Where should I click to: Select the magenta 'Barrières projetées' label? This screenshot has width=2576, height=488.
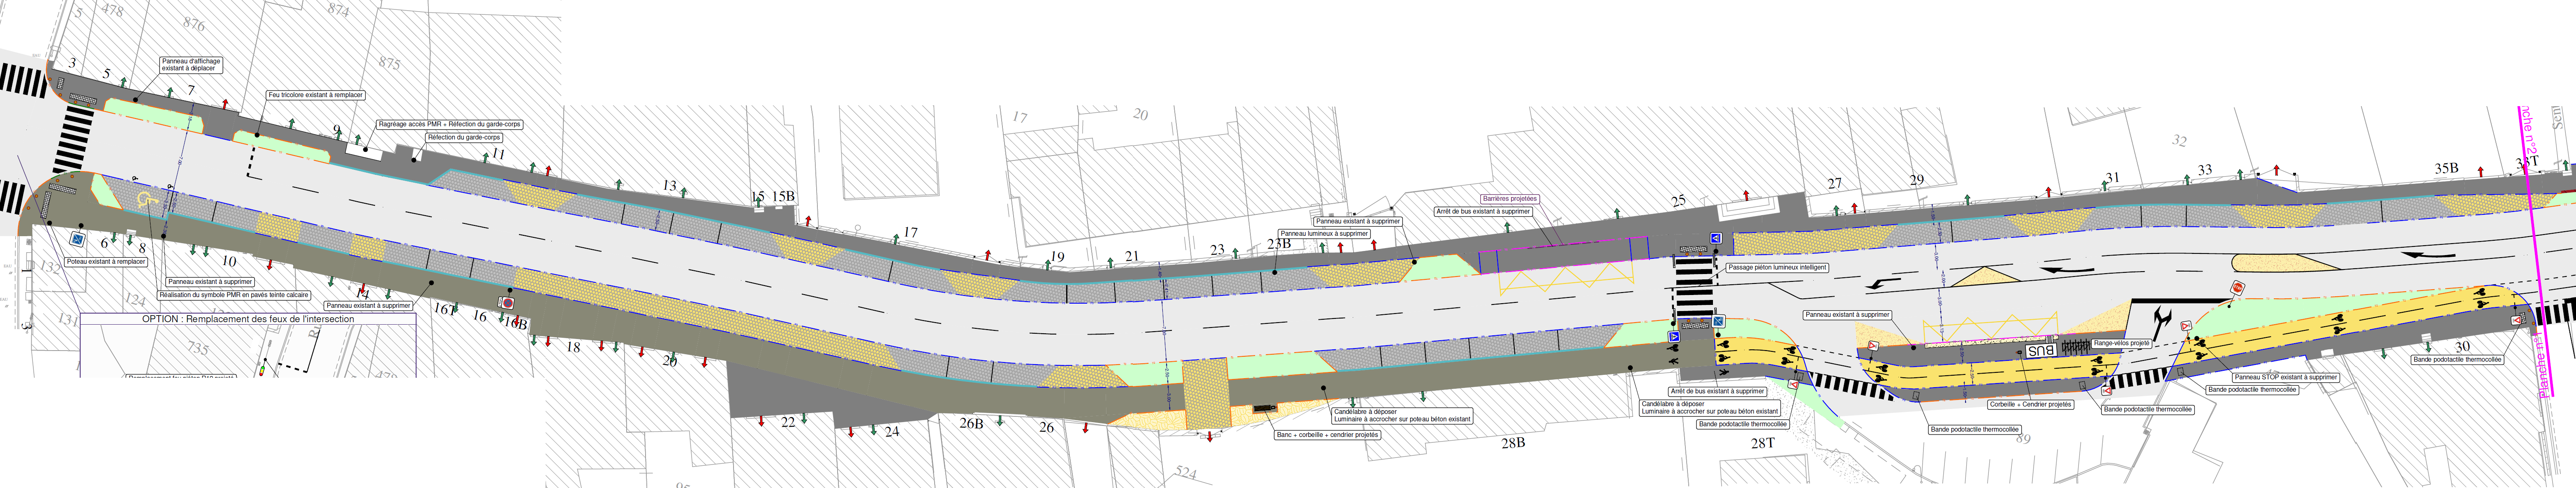pos(1510,199)
